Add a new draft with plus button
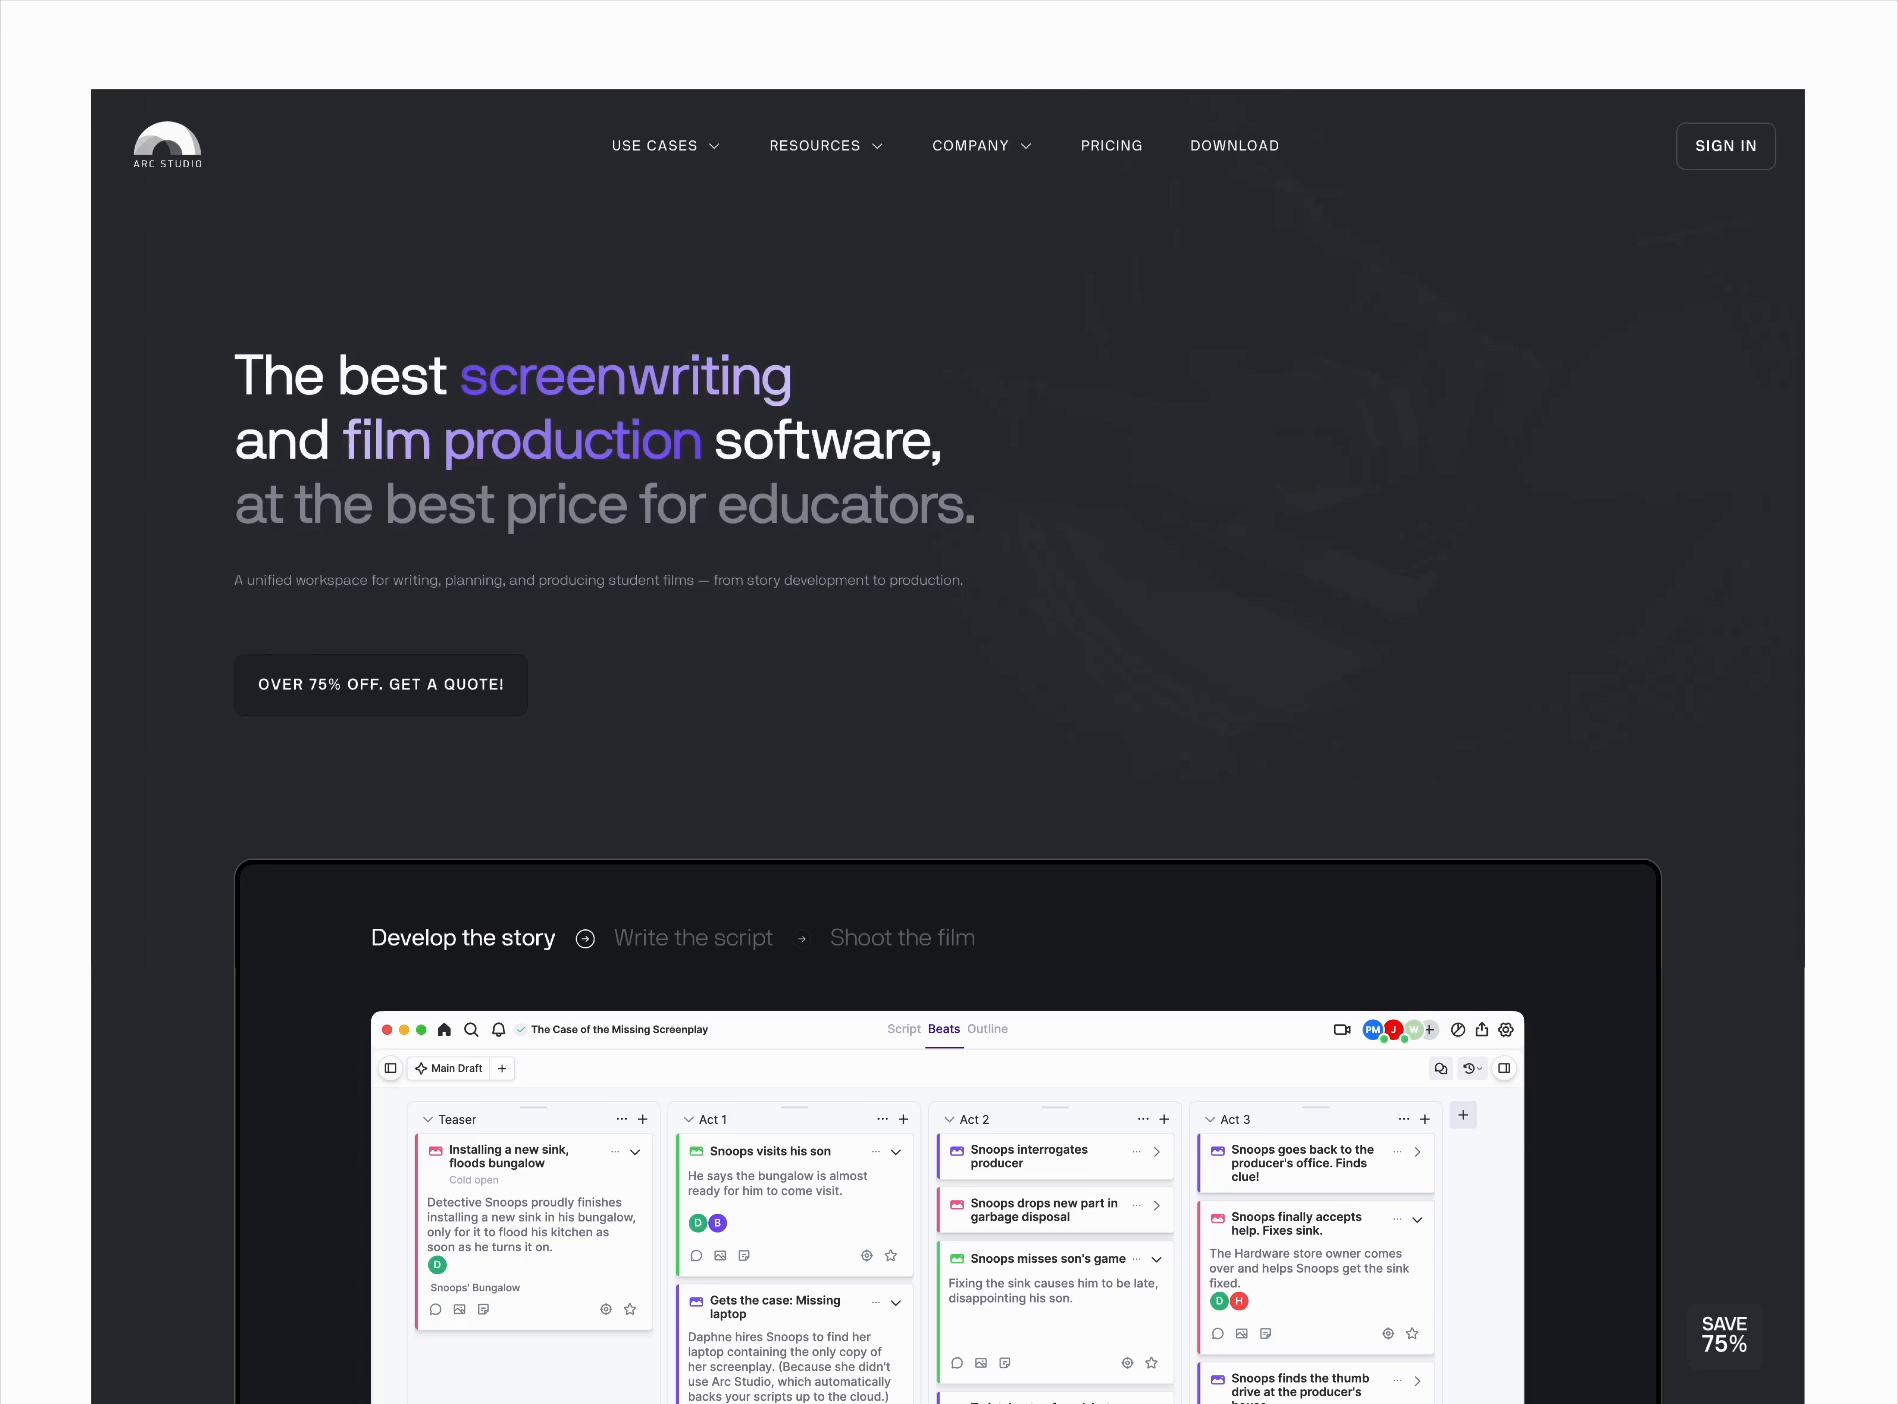Image resolution: width=1898 pixels, height=1404 pixels. (502, 1068)
